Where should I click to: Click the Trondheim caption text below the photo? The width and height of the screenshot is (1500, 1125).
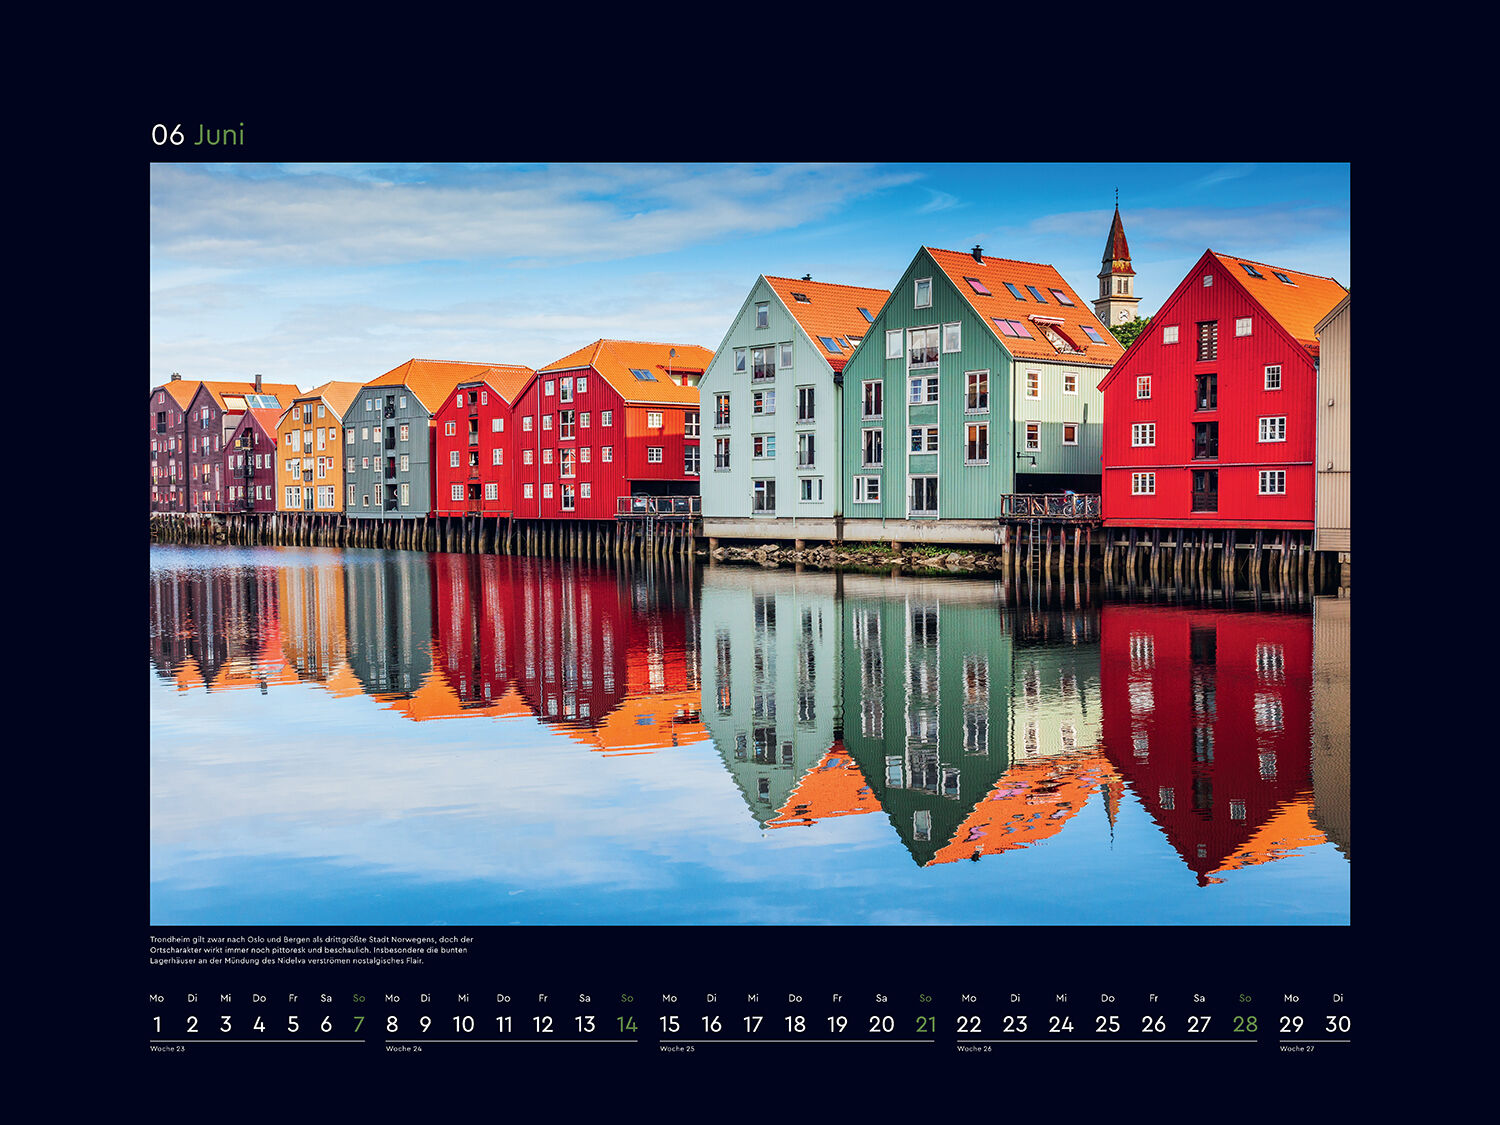311,950
